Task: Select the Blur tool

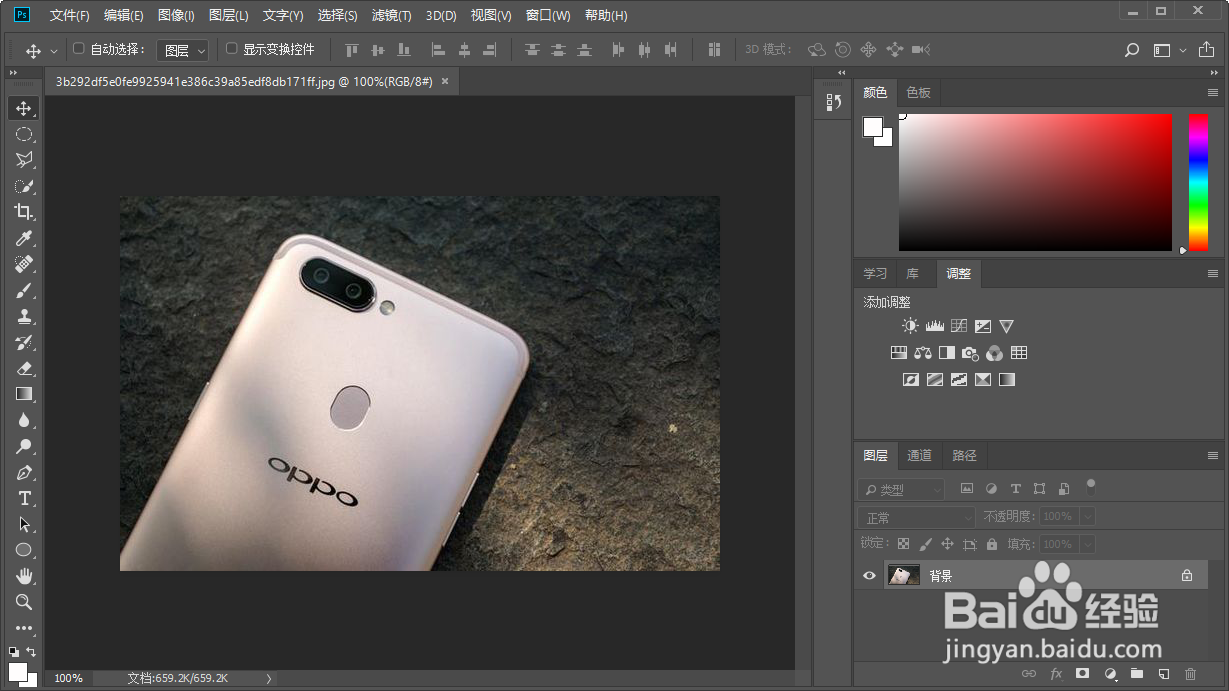Action: click(x=24, y=420)
